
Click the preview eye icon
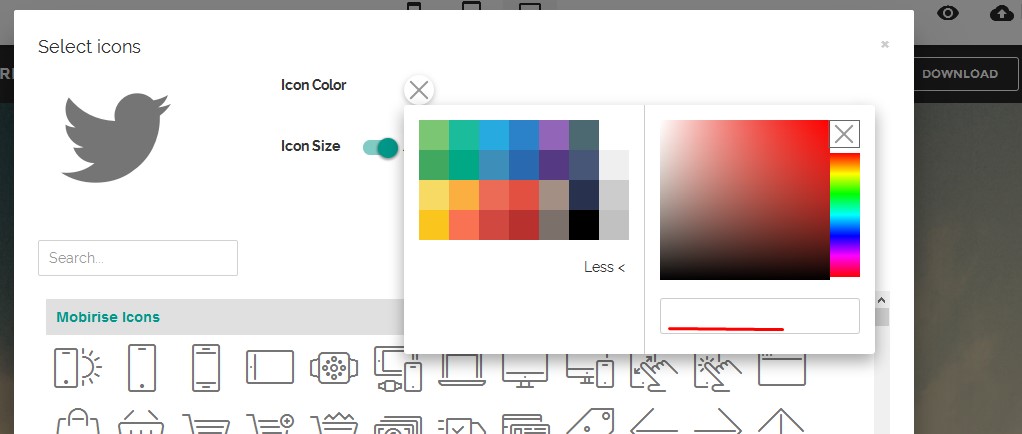948,14
